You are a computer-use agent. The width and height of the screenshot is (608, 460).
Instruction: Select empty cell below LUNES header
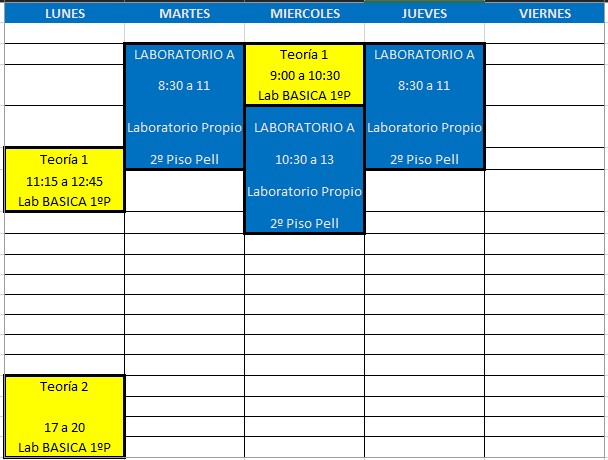click(x=65, y=33)
